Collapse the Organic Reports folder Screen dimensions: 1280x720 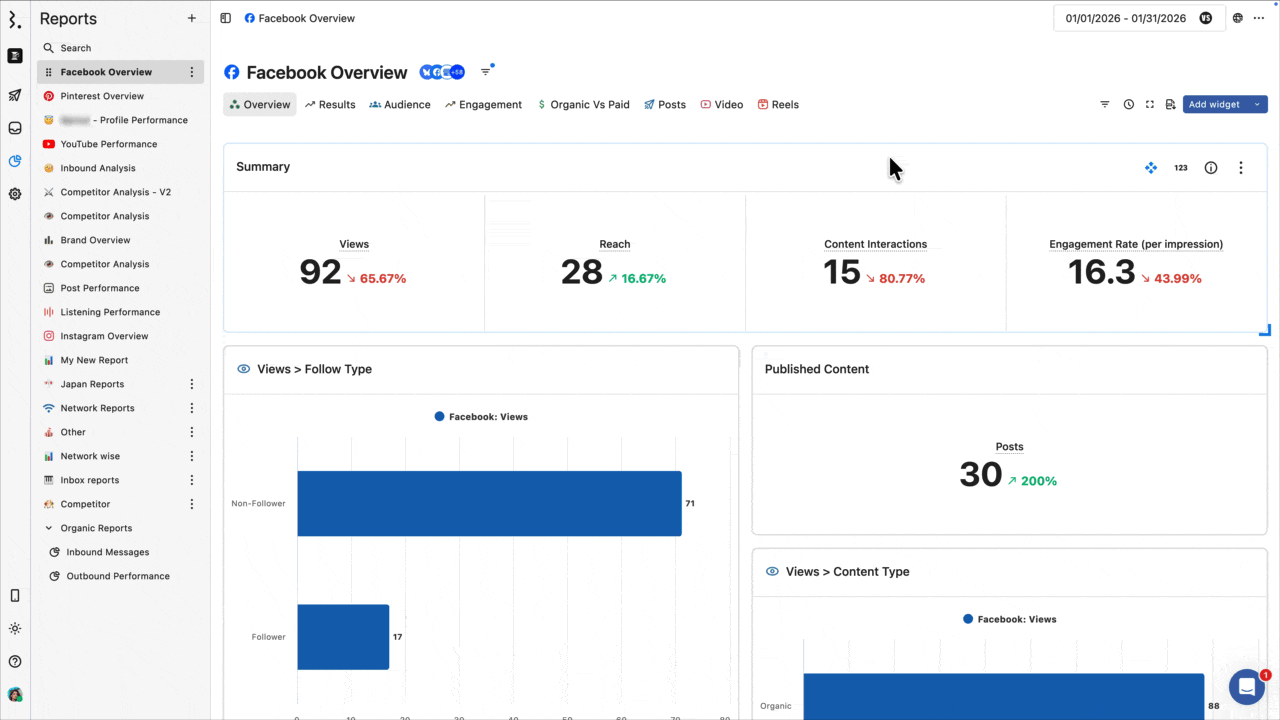click(49, 528)
